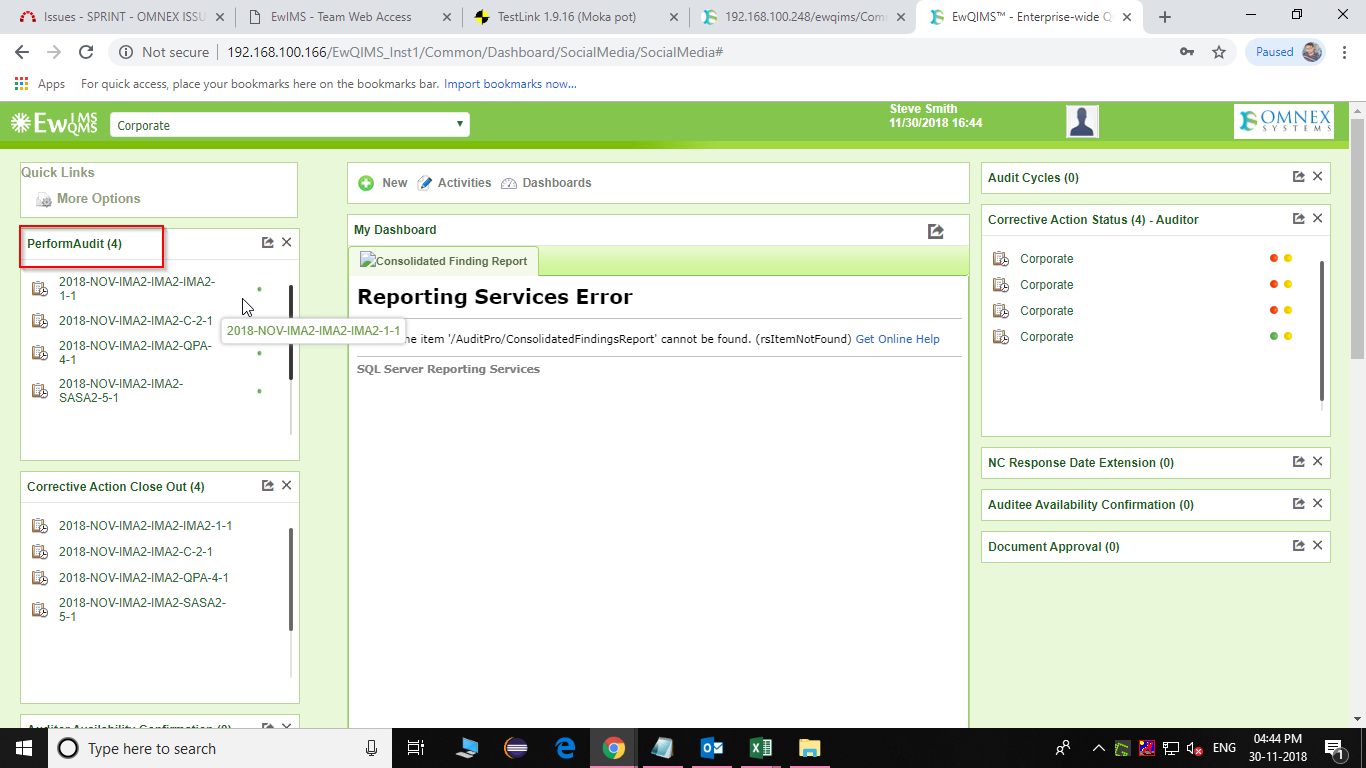The height and width of the screenshot is (768, 1366).
Task: Open the Chrome menu with three dots
Action: coord(1345,52)
